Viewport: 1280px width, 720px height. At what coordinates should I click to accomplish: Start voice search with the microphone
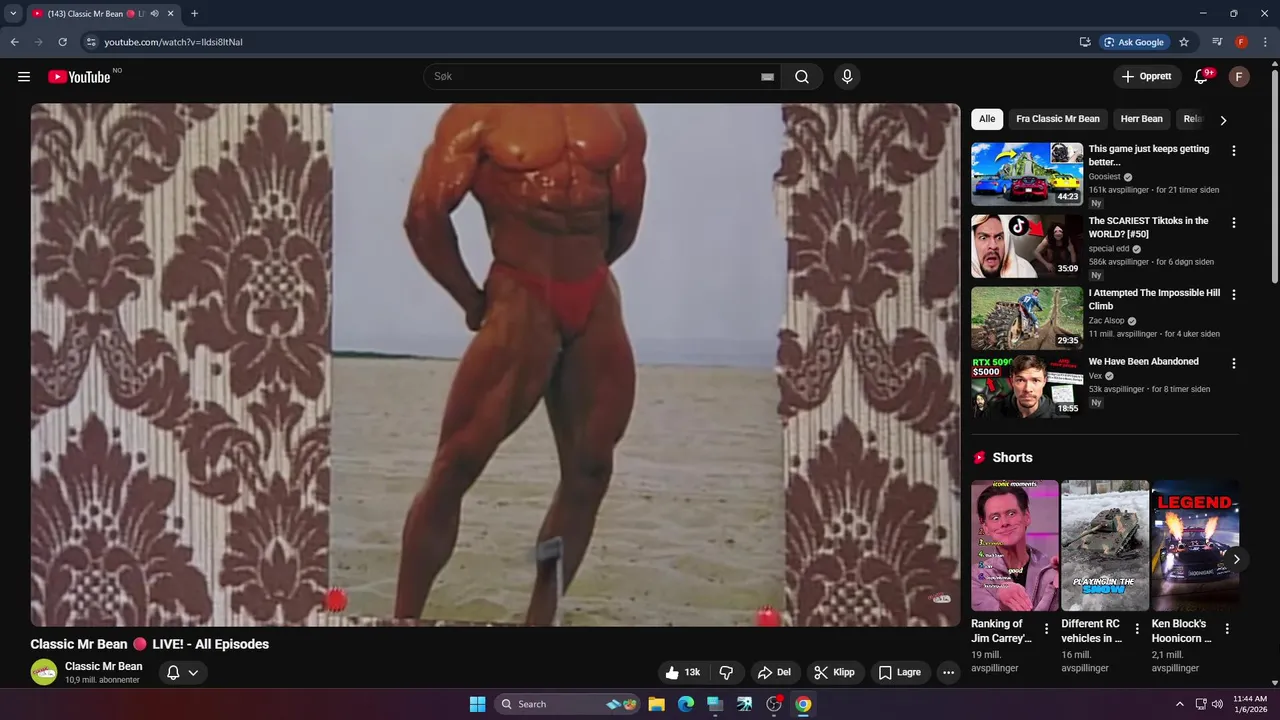click(847, 77)
